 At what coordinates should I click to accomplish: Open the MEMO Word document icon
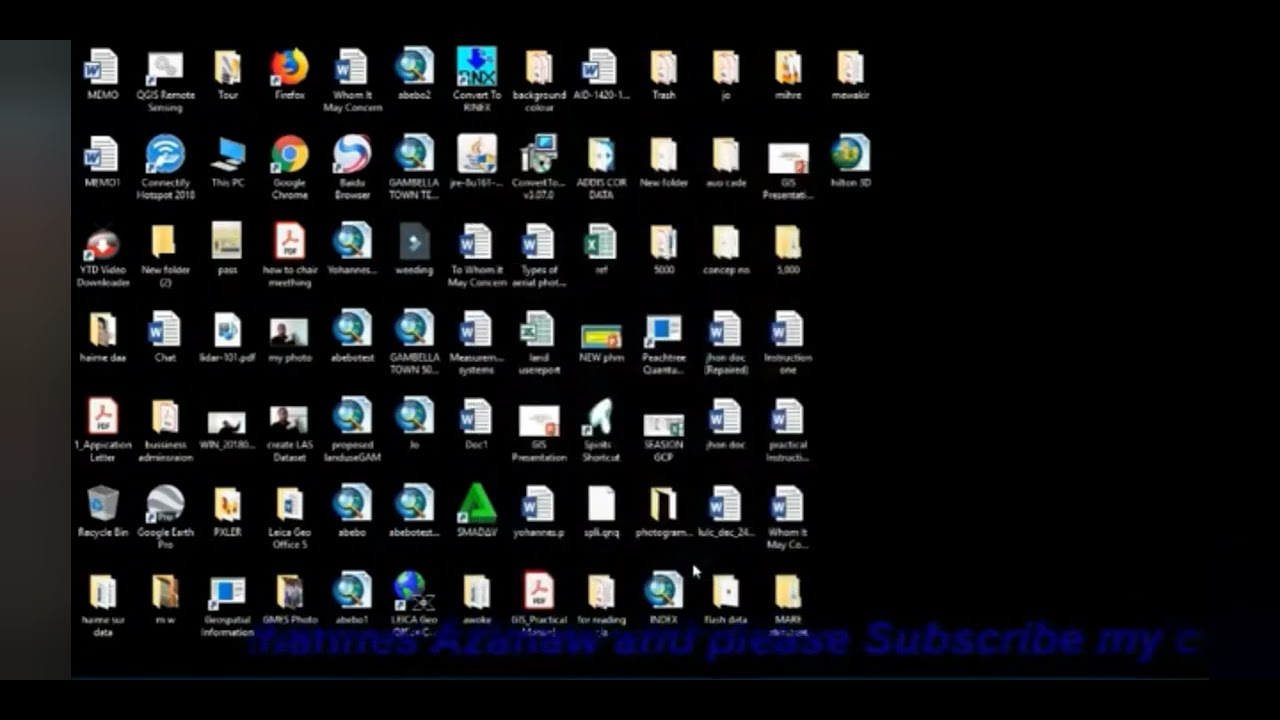coord(102,68)
